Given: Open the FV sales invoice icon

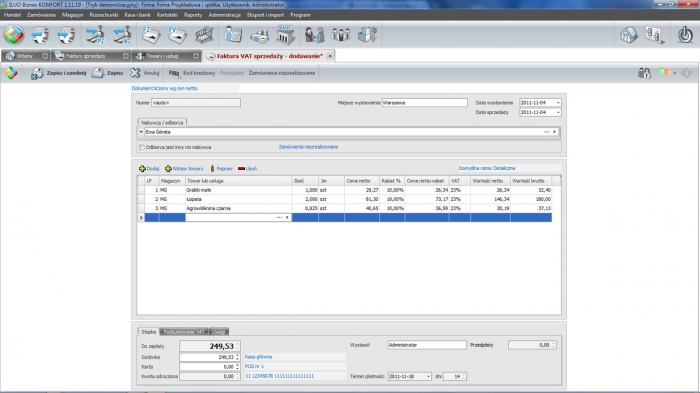Looking at the screenshot, I should tap(177, 34).
